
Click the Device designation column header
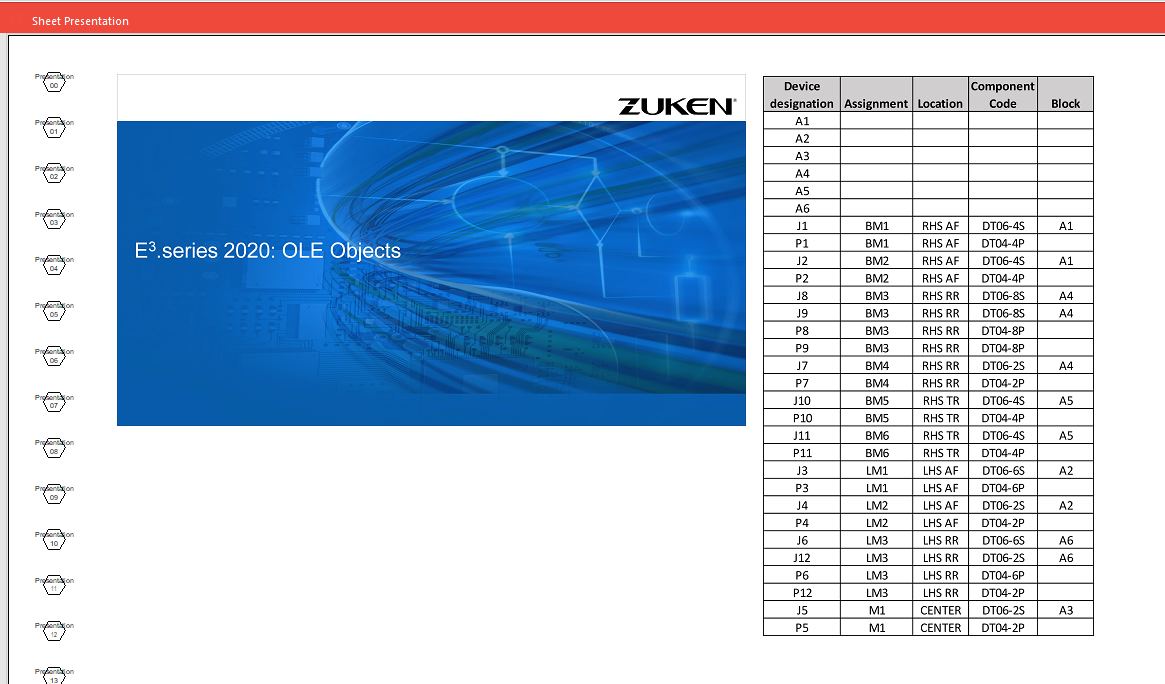click(801, 94)
